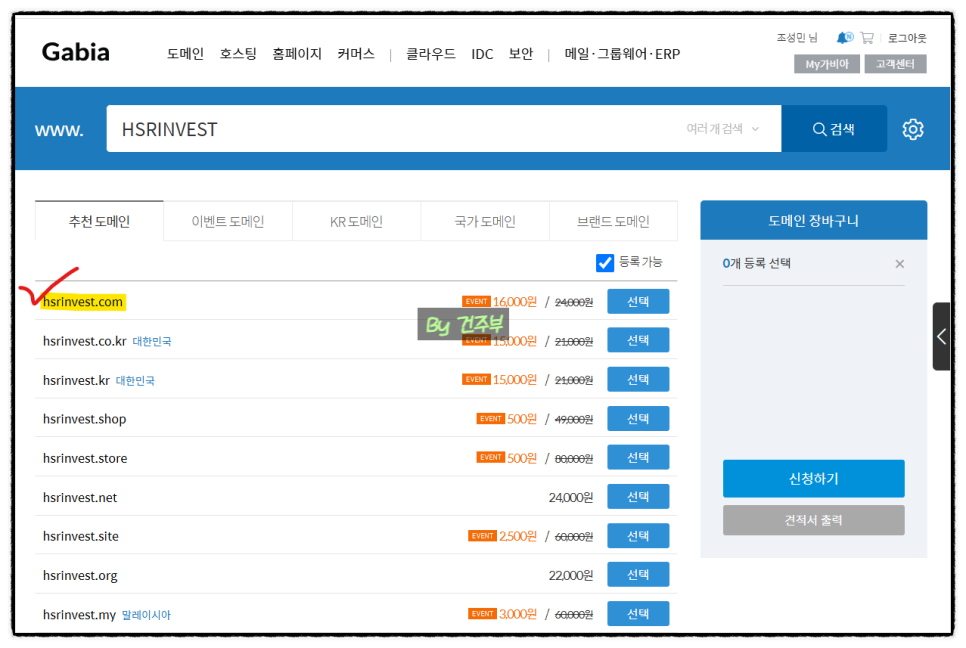
Task: Click the hsrinvest.net domain name
Action: pyautogui.click(x=80, y=498)
